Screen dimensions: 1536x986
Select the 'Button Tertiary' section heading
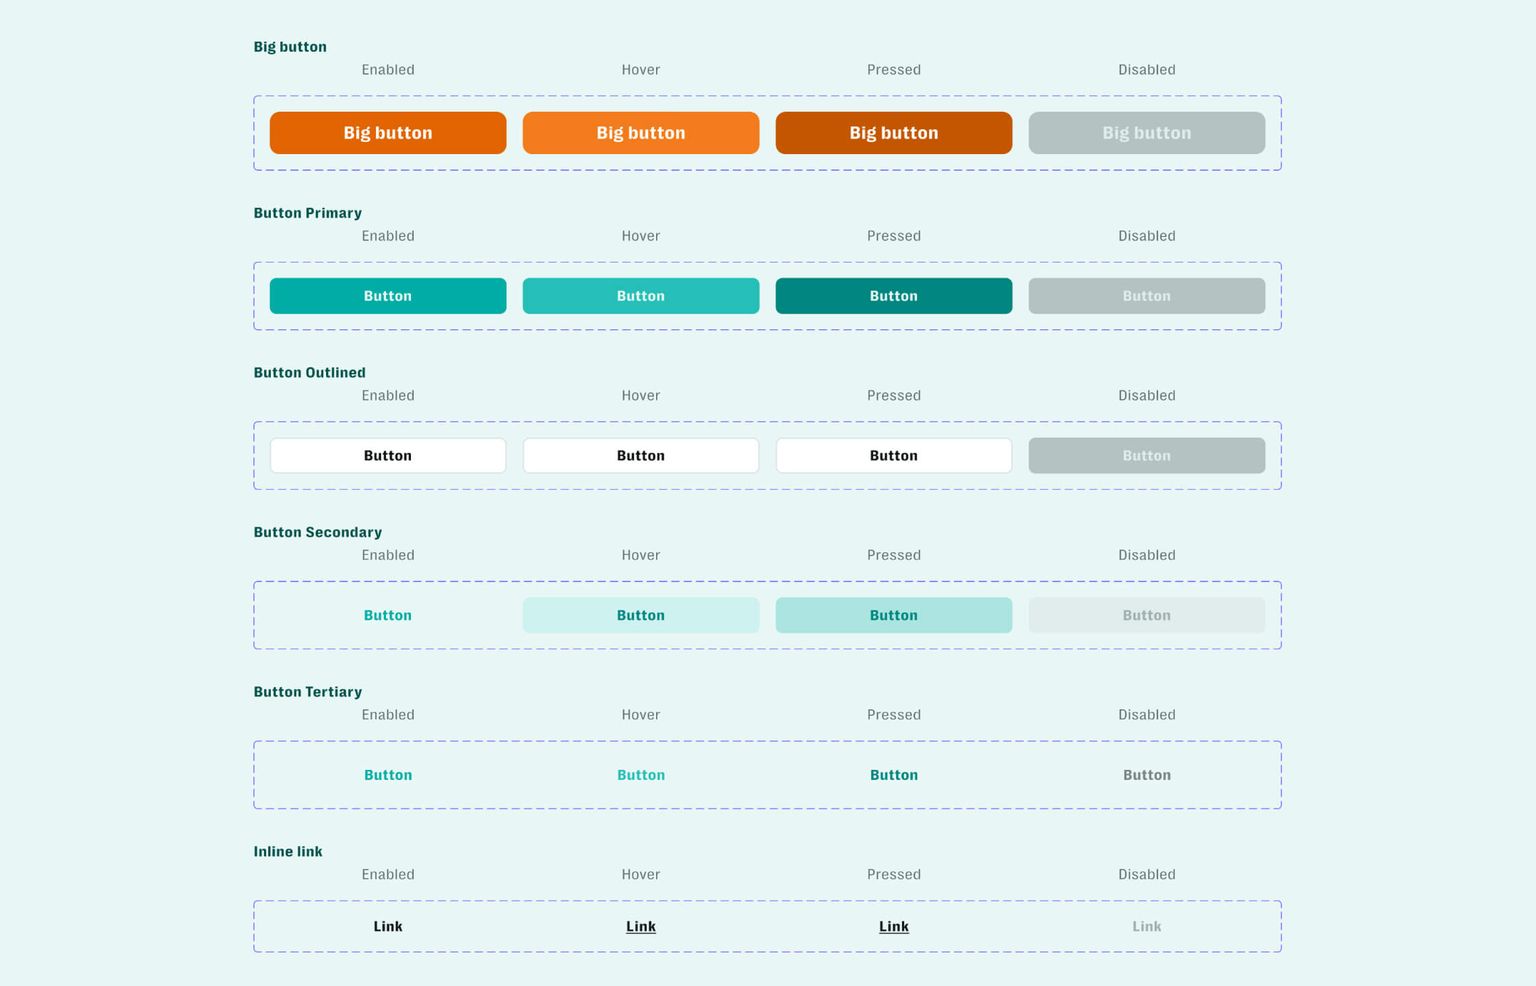[x=308, y=692]
